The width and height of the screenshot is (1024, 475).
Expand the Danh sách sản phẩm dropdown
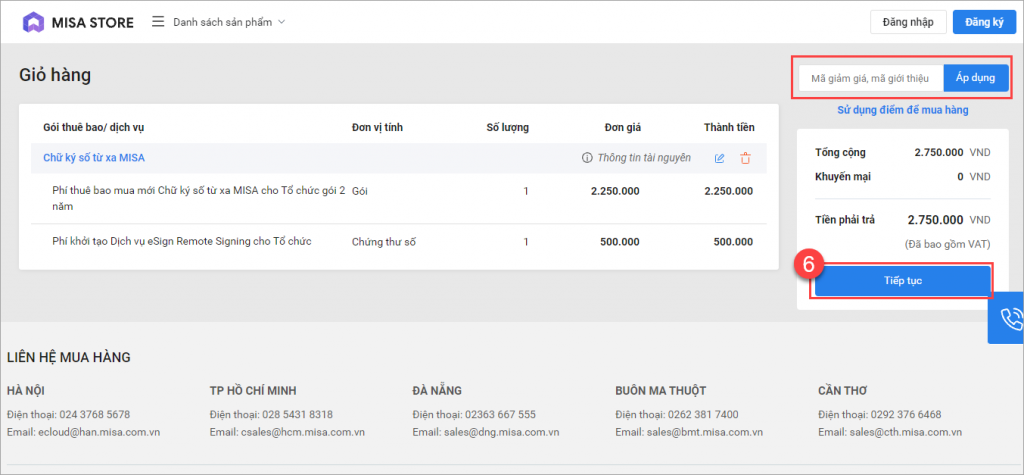229,22
